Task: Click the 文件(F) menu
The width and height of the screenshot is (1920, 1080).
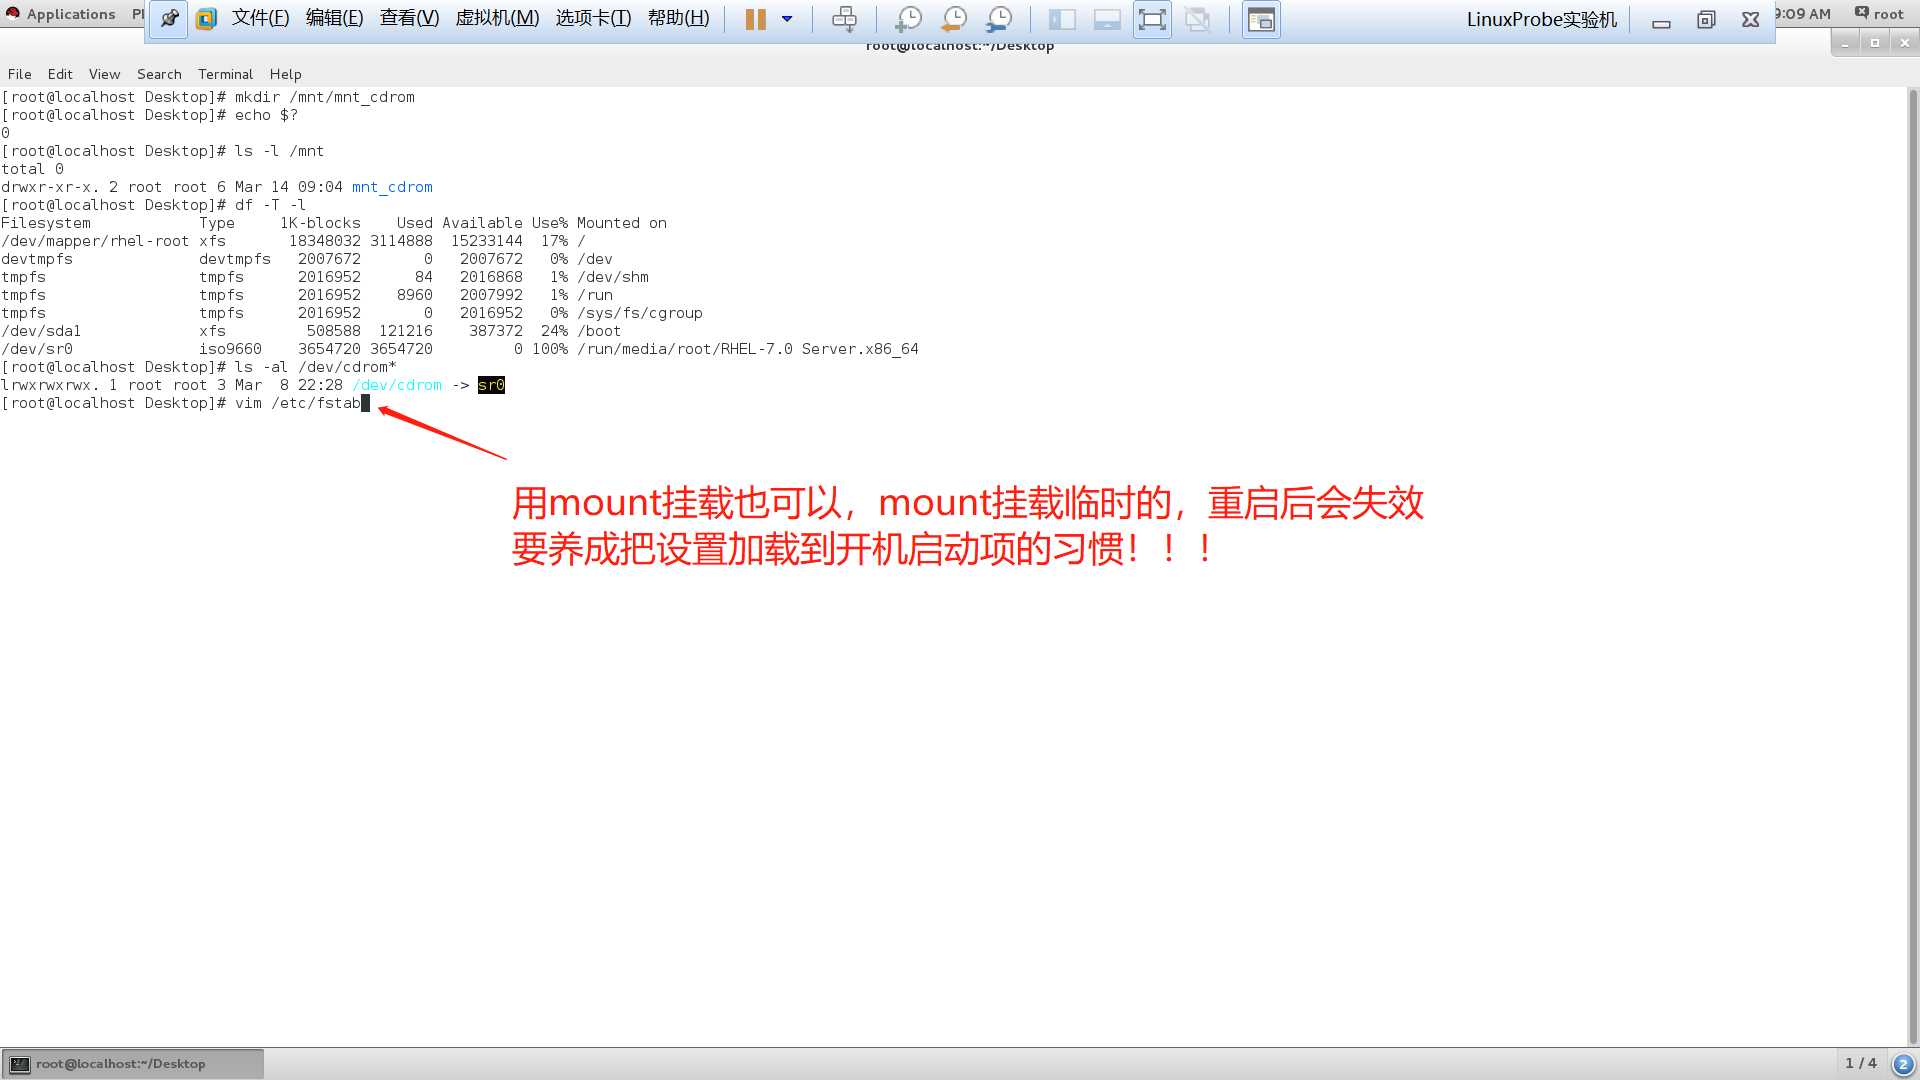Action: [260, 17]
